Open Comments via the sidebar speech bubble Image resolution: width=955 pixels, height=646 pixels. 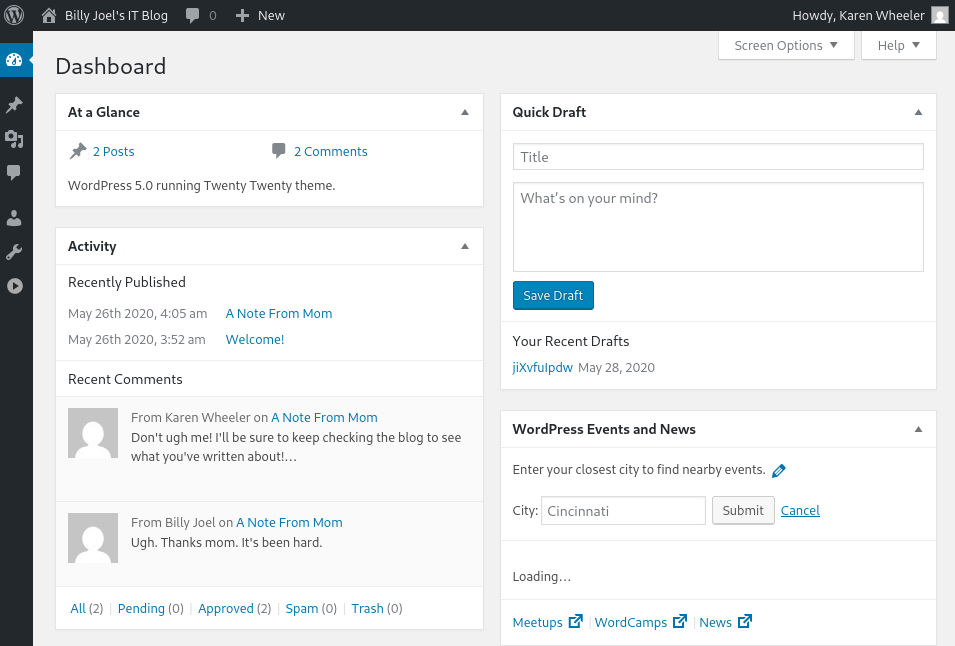pos(14,172)
